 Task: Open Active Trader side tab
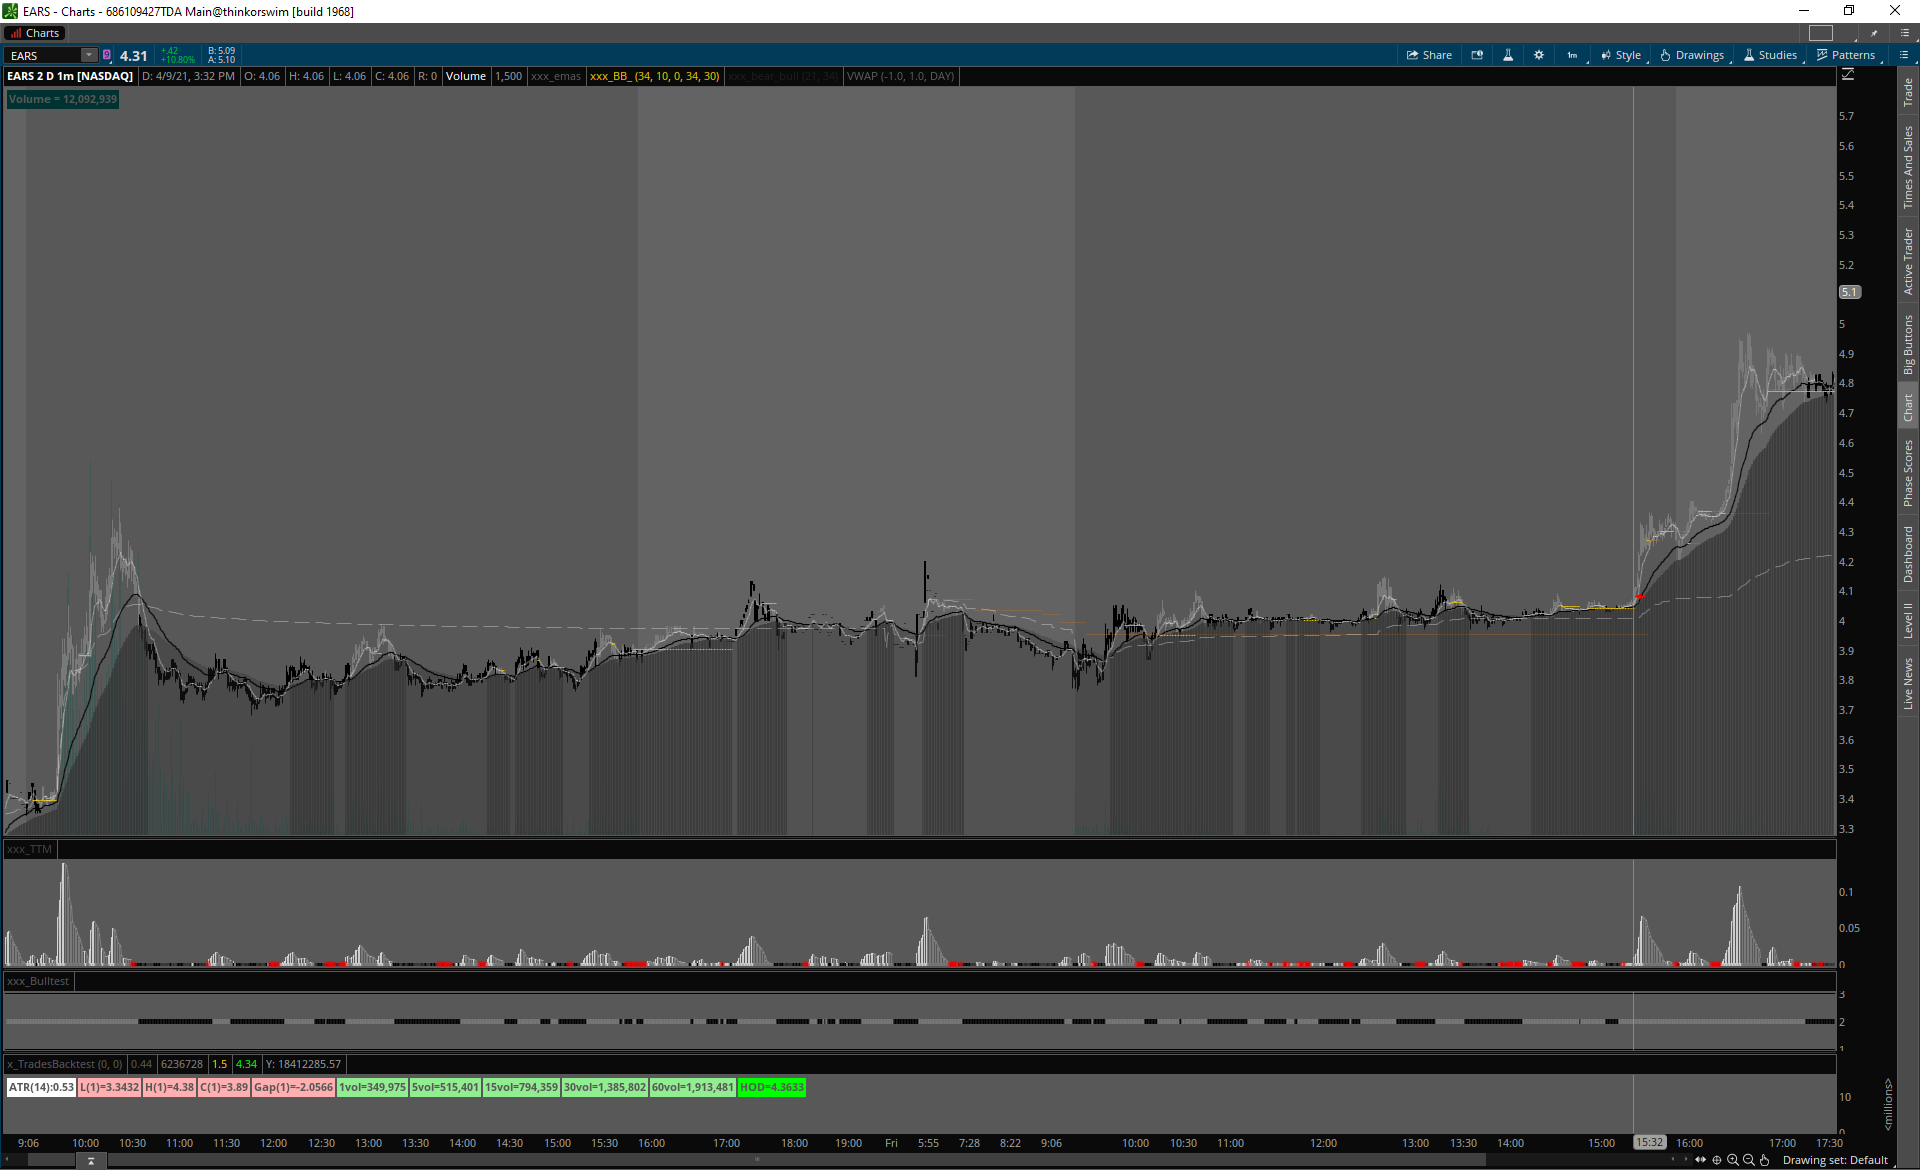point(1908,260)
